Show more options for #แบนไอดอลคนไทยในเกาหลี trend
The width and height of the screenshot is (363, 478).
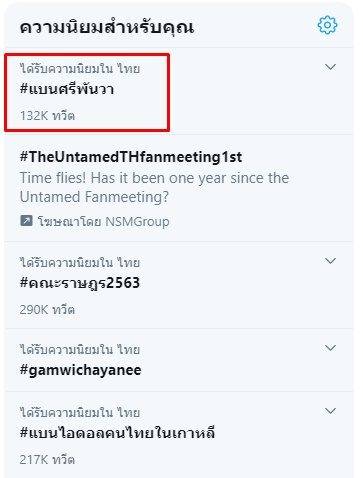pos(330,411)
